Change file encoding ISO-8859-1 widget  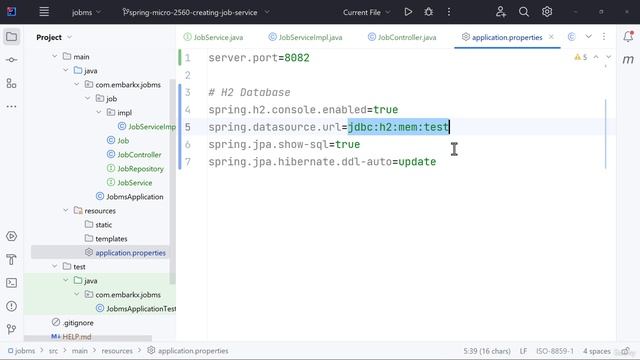555,351
